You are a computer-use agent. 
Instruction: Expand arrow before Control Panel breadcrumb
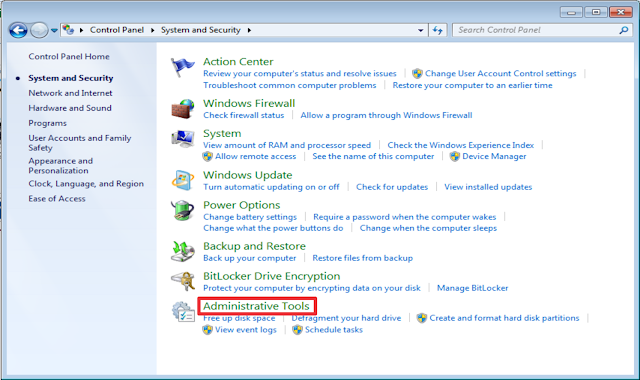coord(82,30)
